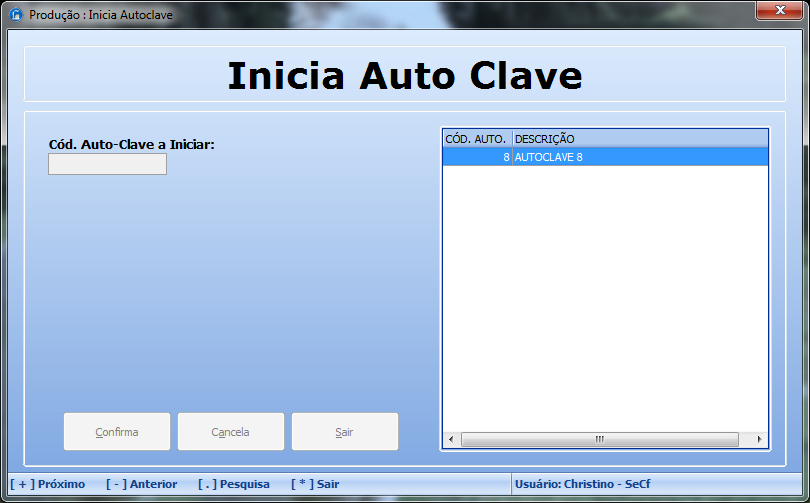Click the empty area of the autoclave list
This screenshot has height=503, width=810.
point(604,300)
